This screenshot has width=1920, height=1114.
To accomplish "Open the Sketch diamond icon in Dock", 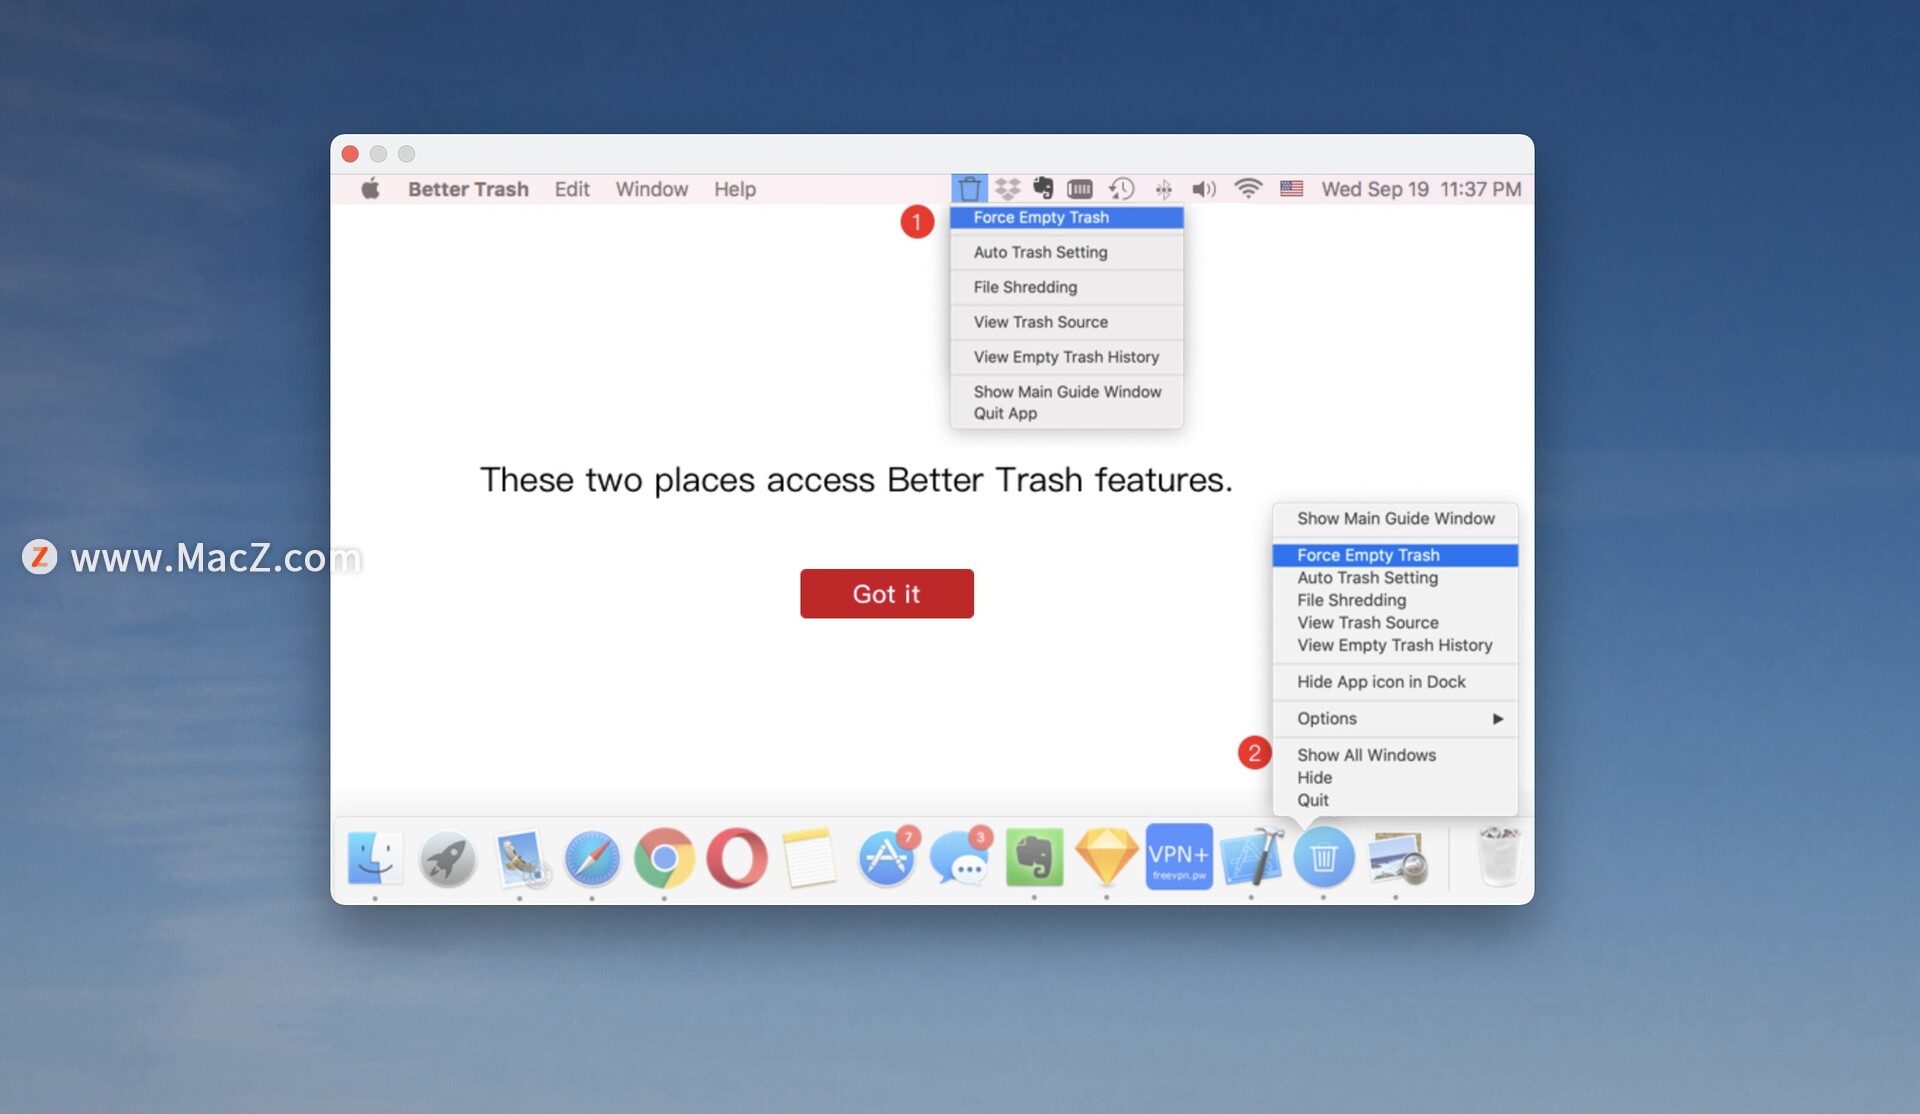I will pyautogui.click(x=1106, y=858).
